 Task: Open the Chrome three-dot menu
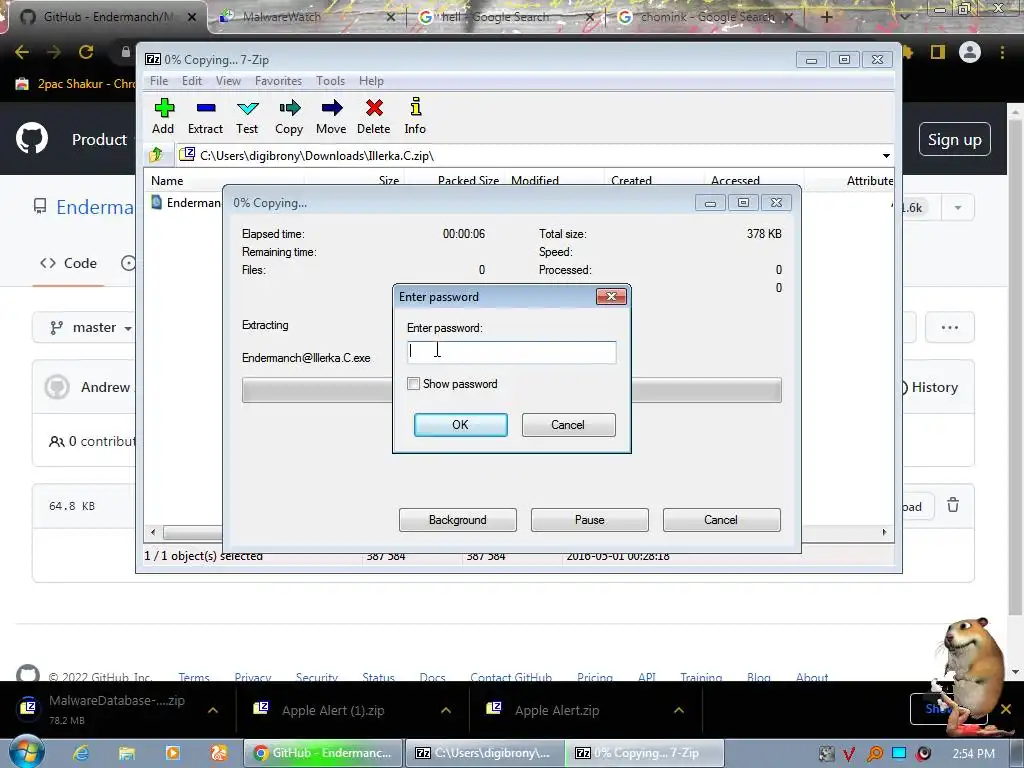(x=1002, y=52)
